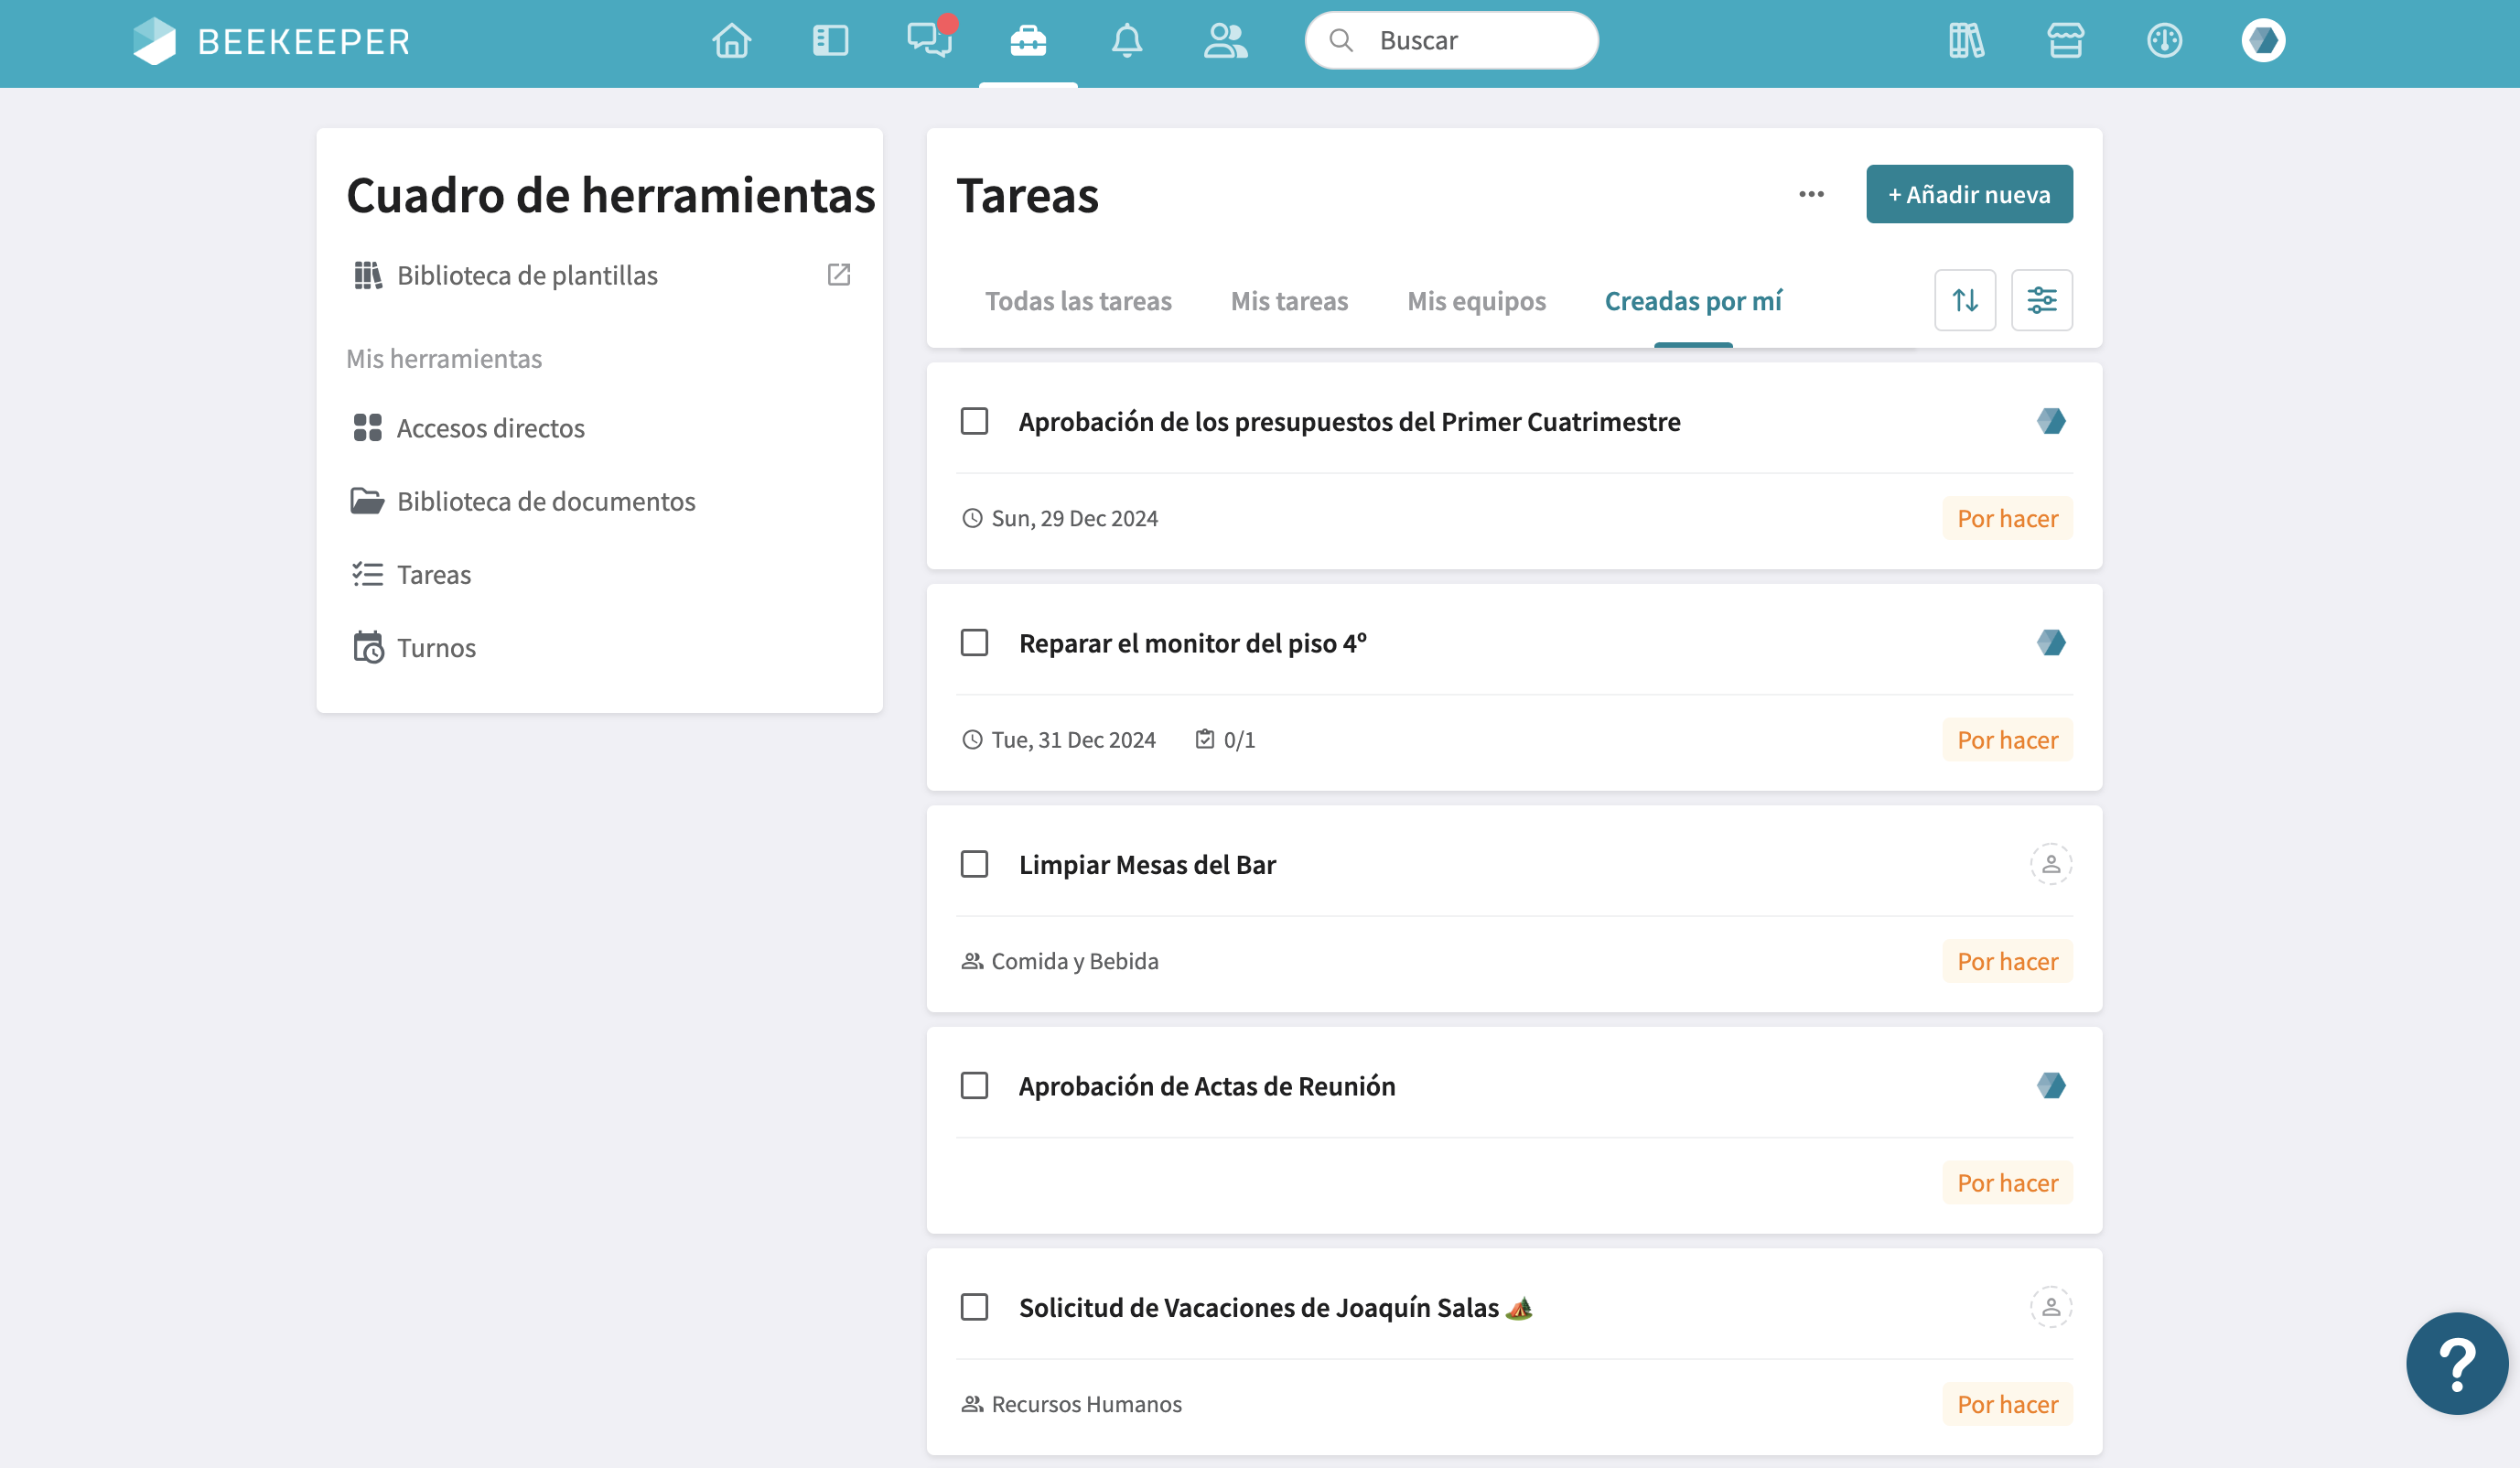Open the chat messages icon
This screenshot has width=2520, height=1468.
click(x=930, y=41)
